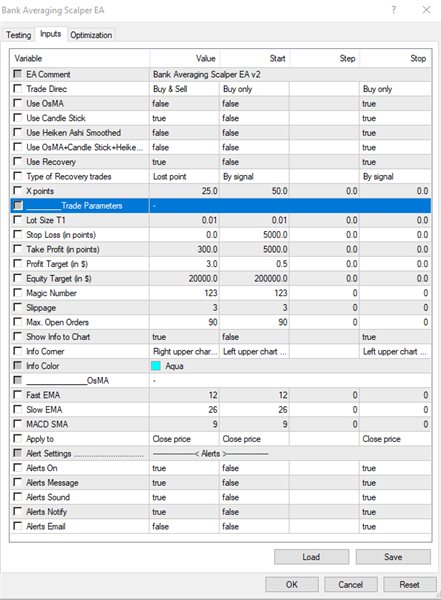
Task: Click Alerts Sound Stop value 'true'
Action: (395, 497)
